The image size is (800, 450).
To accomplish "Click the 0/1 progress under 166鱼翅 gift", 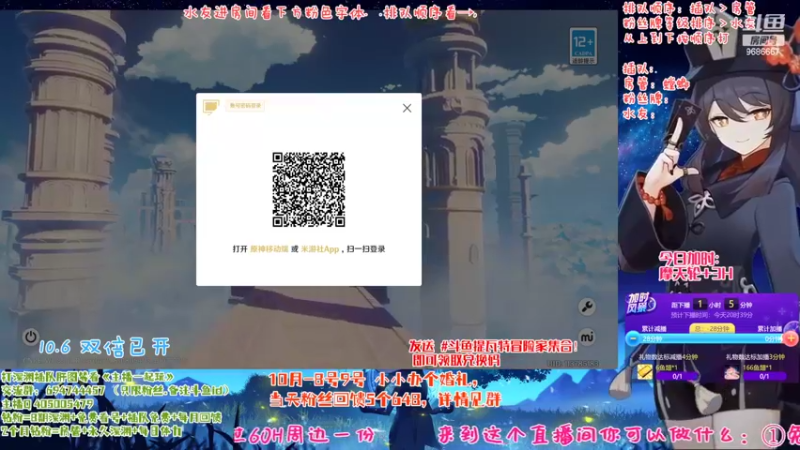I will (764, 377).
